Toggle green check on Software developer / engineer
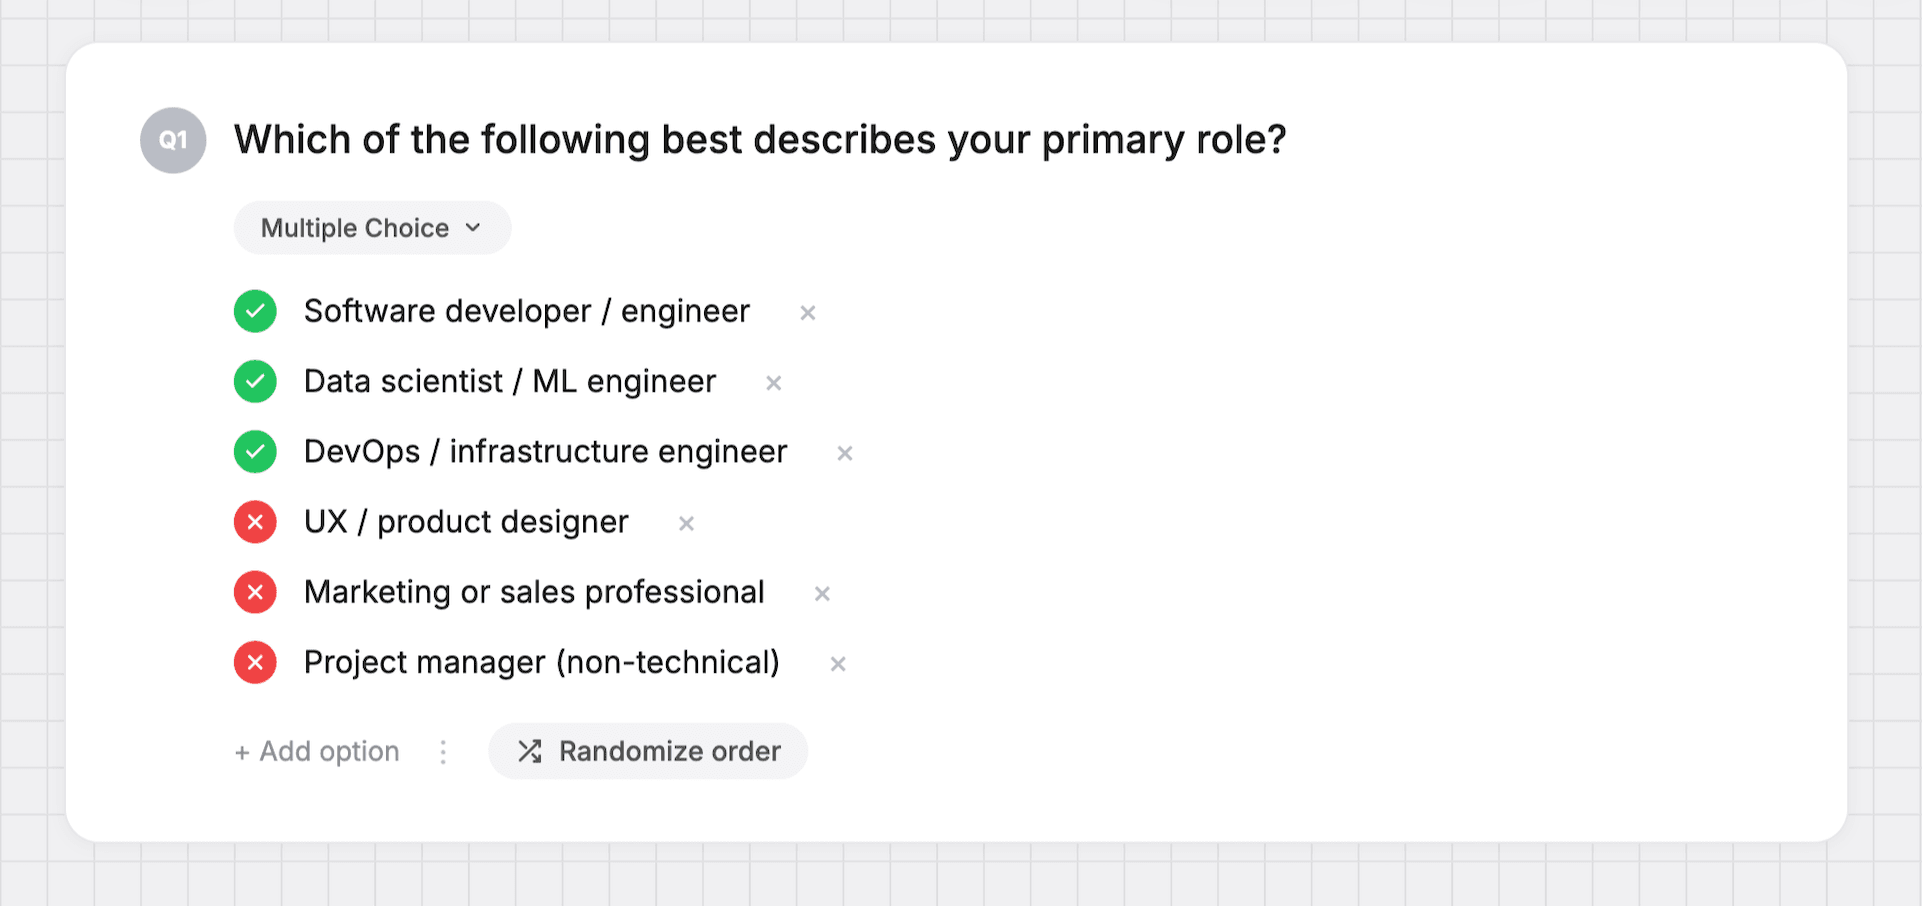 click(255, 311)
